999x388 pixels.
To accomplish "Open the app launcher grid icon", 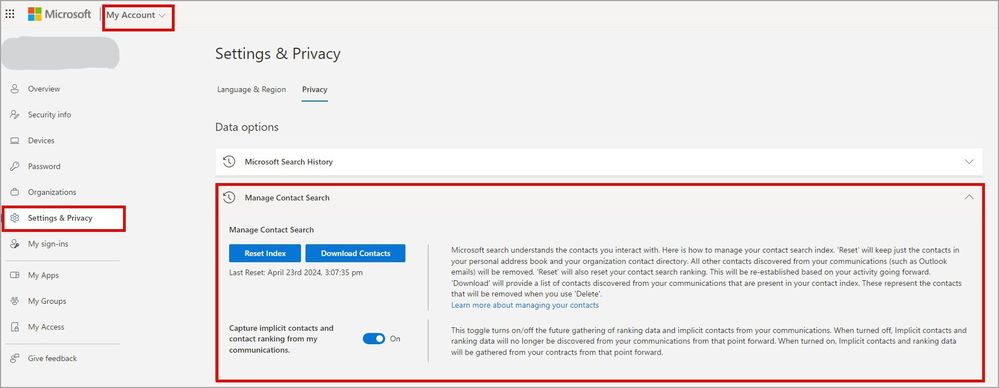I will (10, 14).
